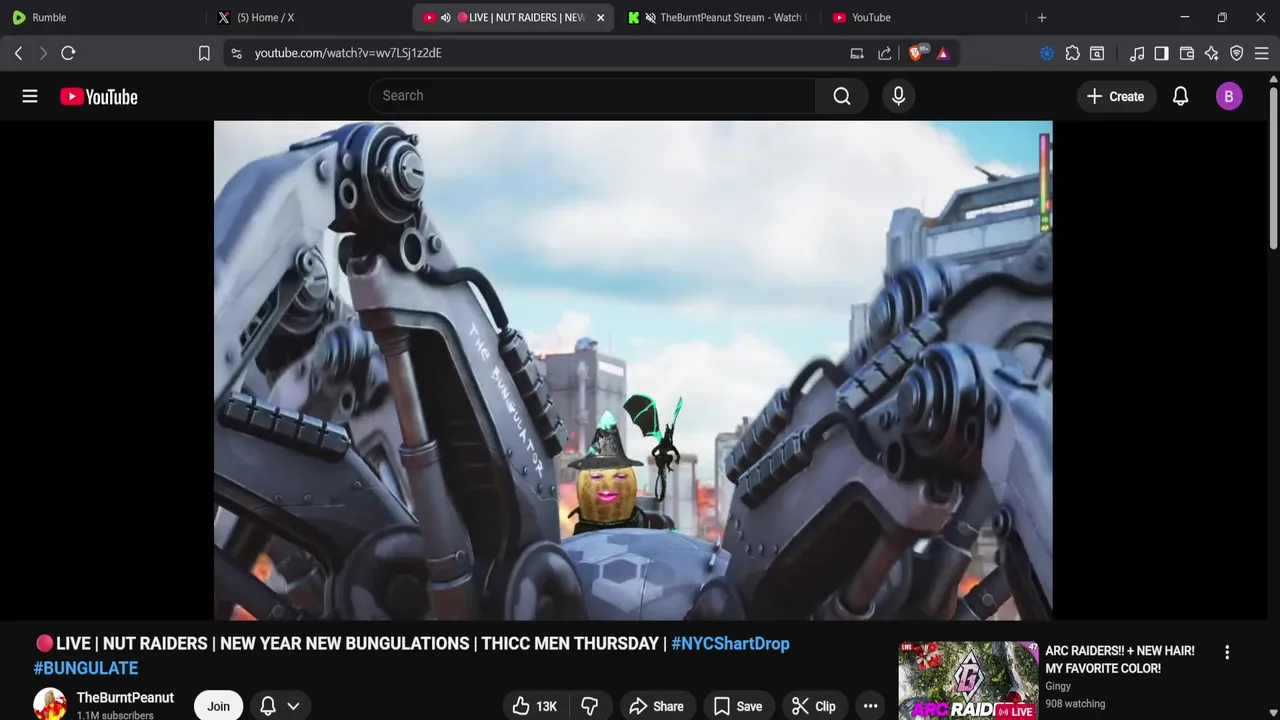Open Brave Shields lion icon
The height and width of the screenshot is (720, 1280).
click(x=916, y=53)
